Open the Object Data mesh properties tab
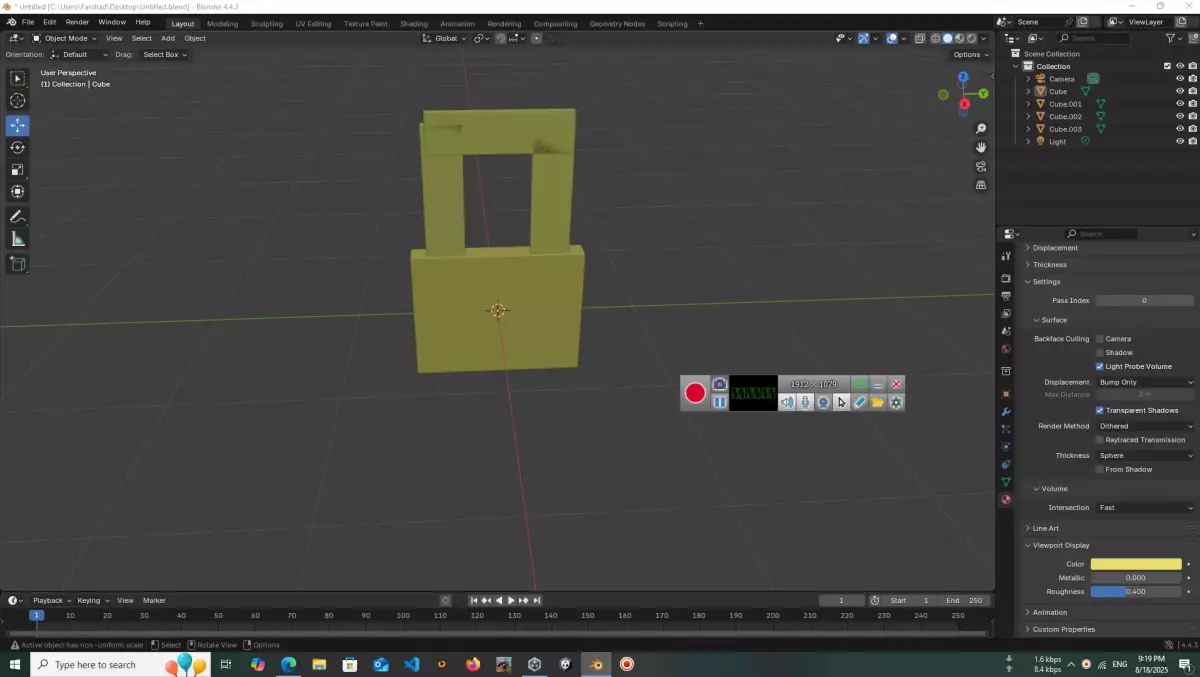This screenshot has height=677, width=1200. click(x=1006, y=482)
